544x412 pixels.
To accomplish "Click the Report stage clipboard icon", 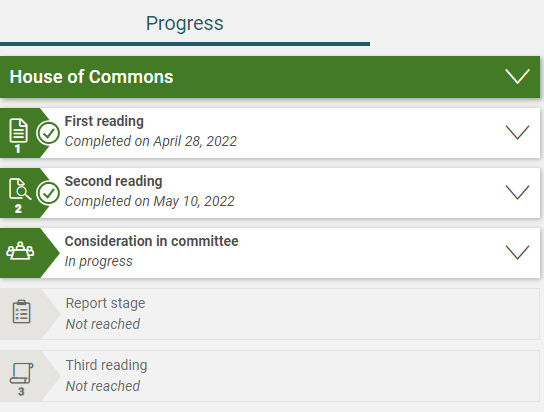I will [22, 312].
